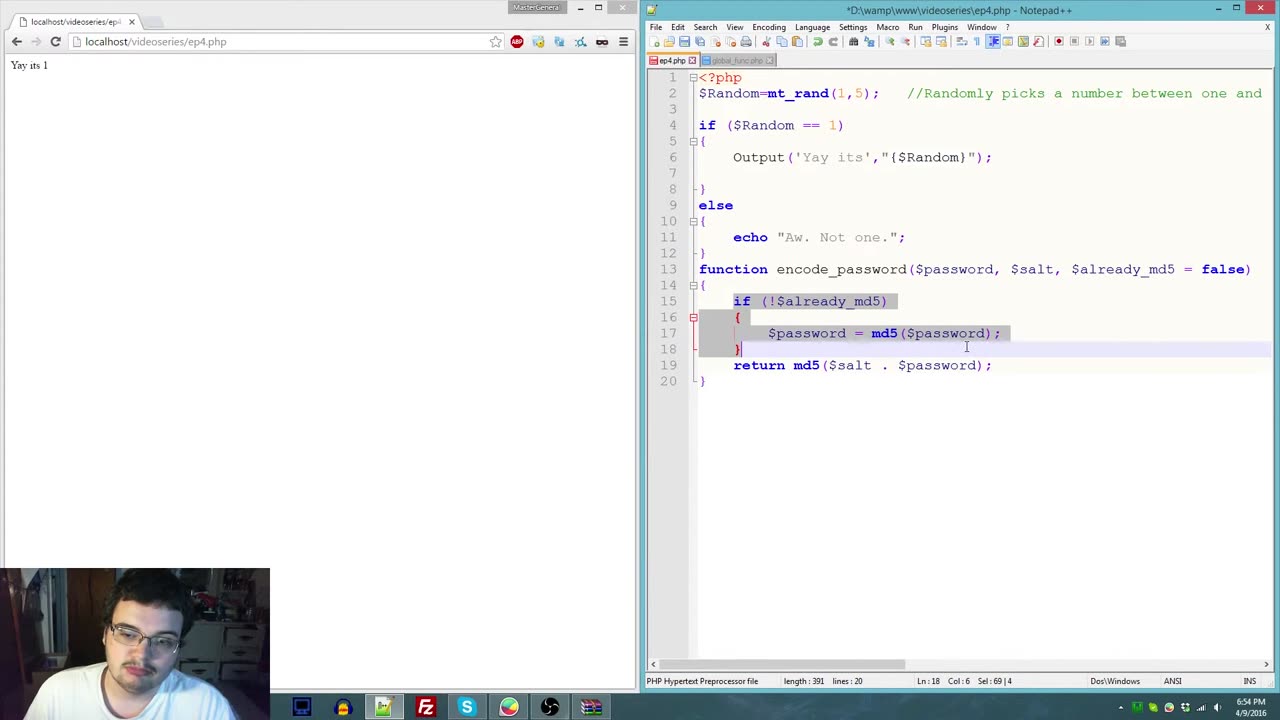Image resolution: width=1280 pixels, height=720 pixels.
Task: Open the Encoding menu
Action: (769, 27)
